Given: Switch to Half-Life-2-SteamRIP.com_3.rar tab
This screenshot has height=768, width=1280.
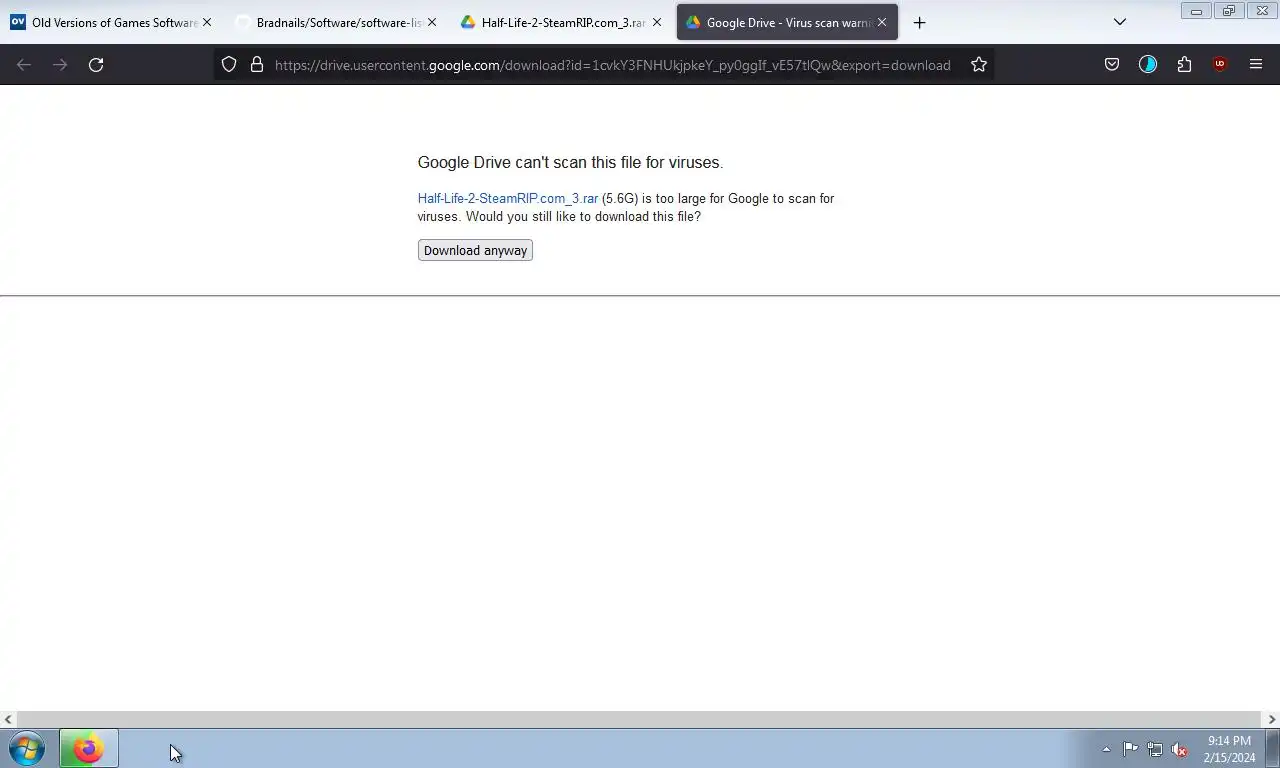Looking at the screenshot, I should [560, 22].
